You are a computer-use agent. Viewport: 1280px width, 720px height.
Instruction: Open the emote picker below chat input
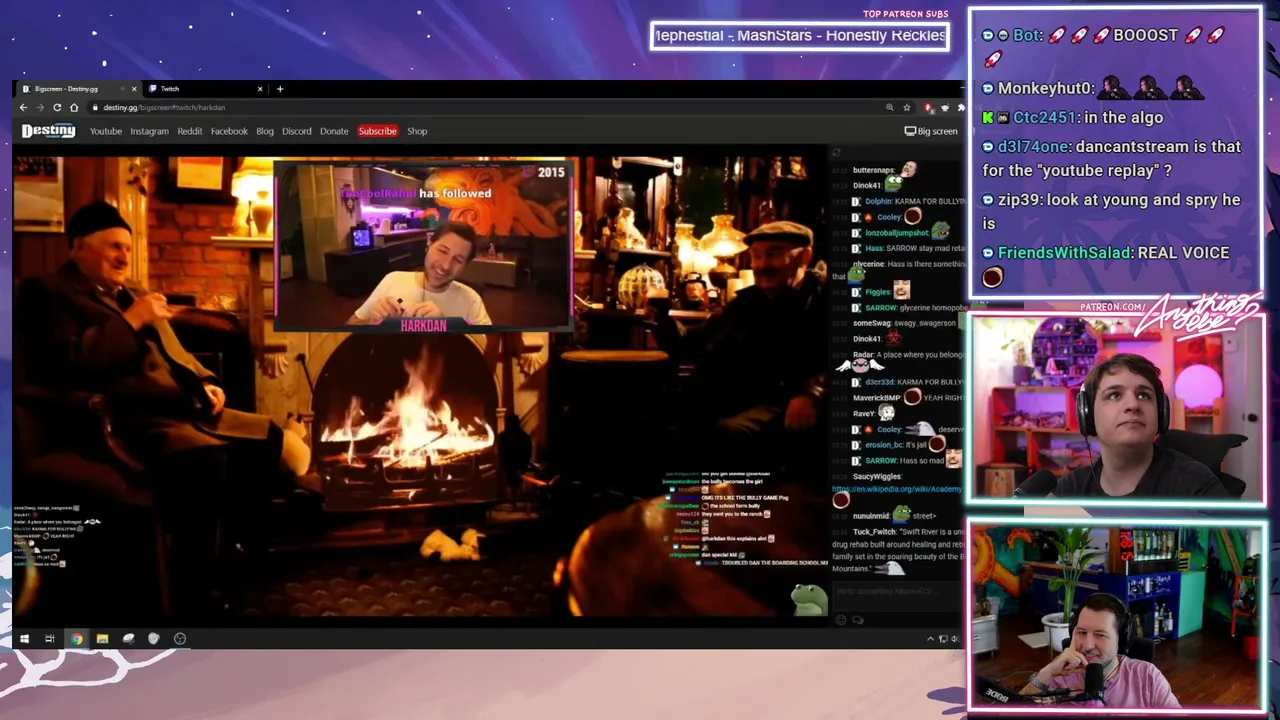(841, 620)
